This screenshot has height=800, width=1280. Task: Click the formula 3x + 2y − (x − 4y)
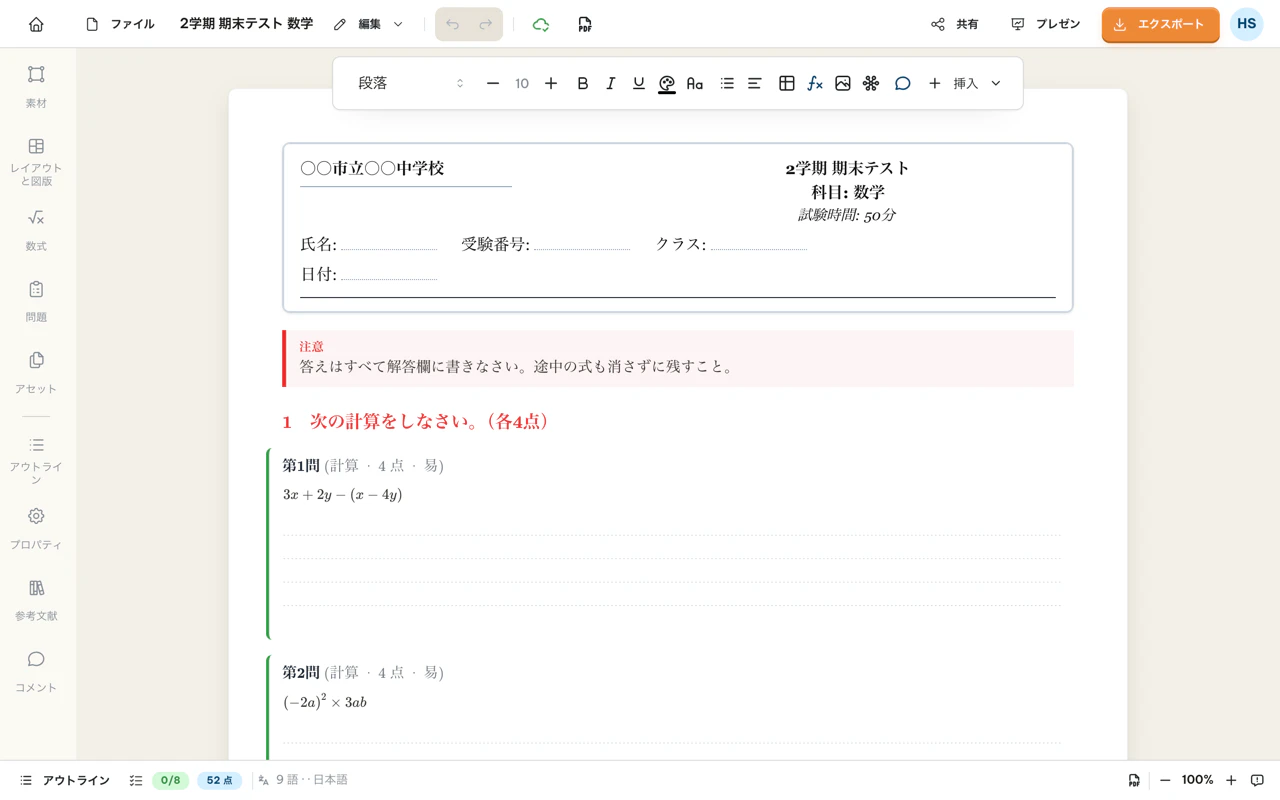342,495
